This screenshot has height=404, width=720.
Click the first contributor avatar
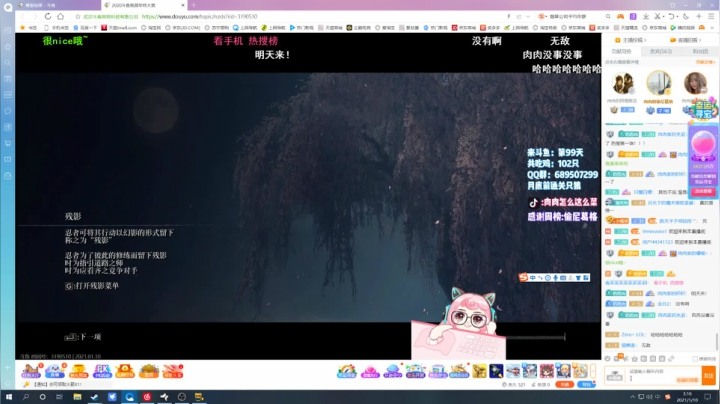coord(622,83)
